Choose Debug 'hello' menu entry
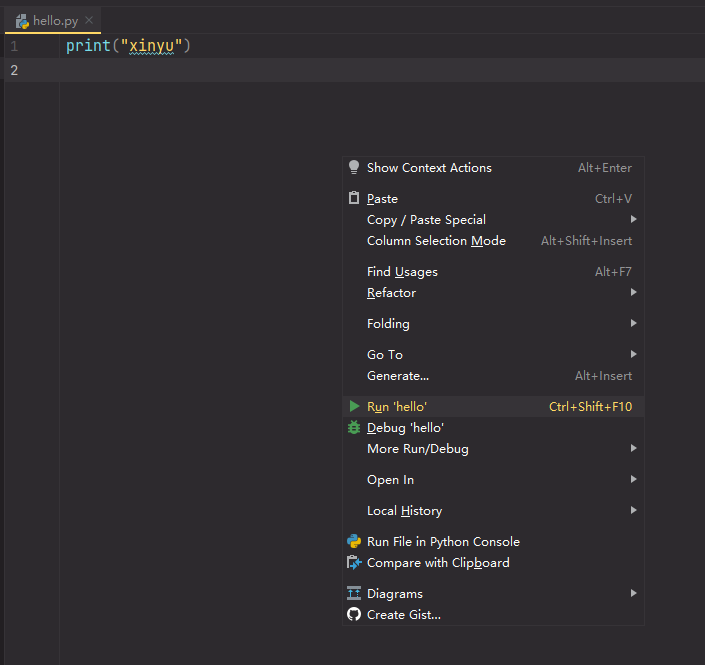 click(494, 428)
